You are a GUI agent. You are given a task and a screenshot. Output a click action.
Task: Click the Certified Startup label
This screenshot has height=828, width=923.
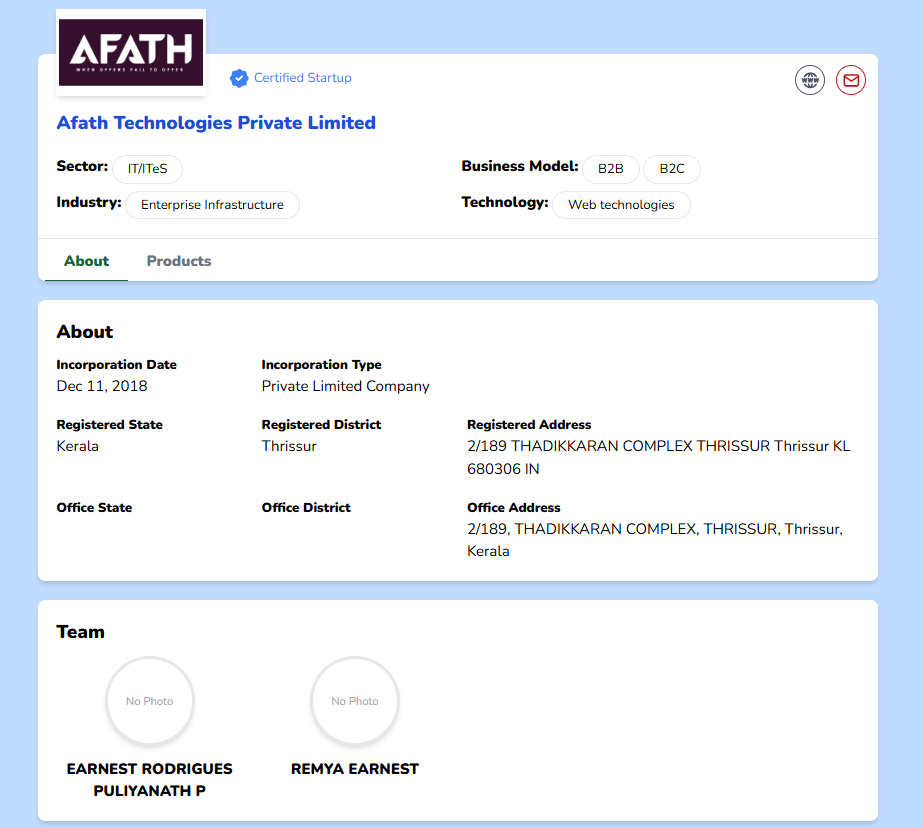pyautogui.click(x=303, y=78)
